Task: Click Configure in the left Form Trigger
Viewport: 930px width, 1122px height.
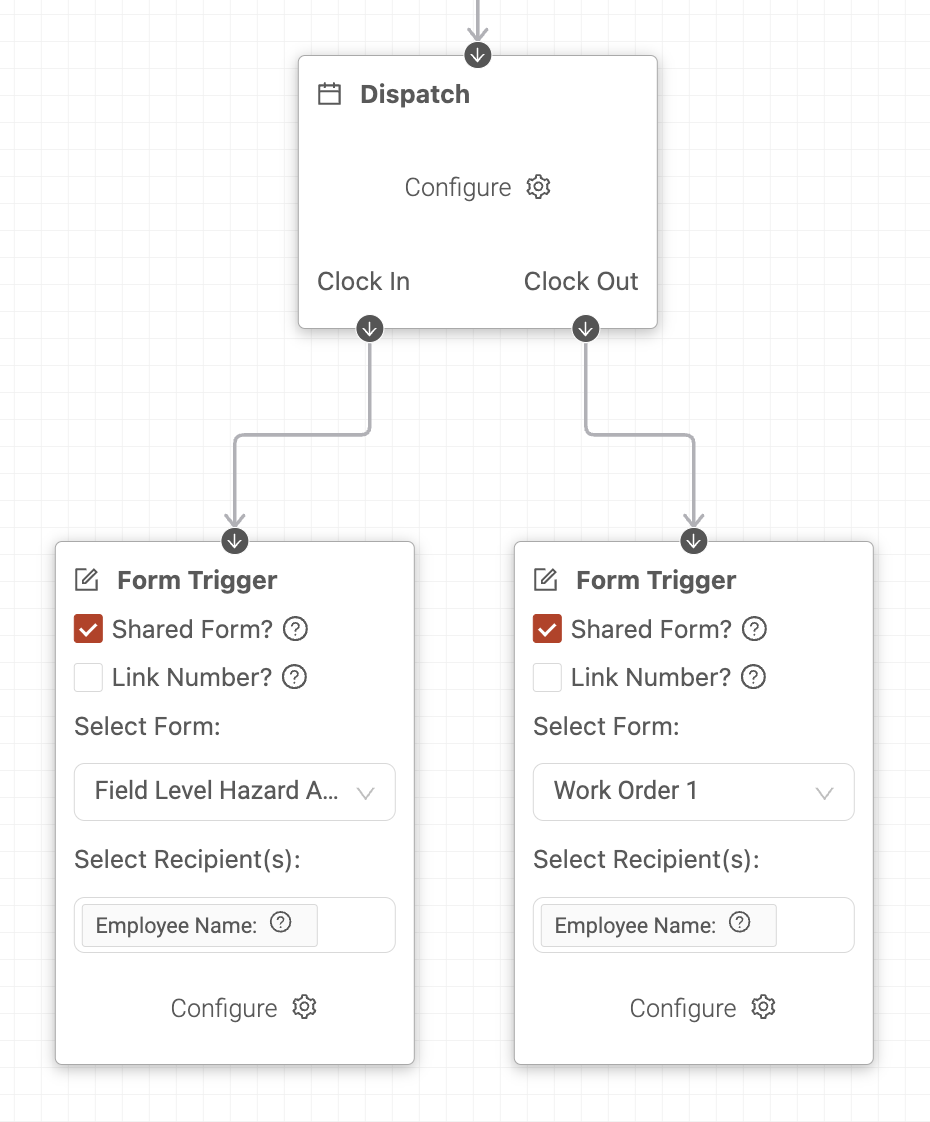Action: point(224,1008)
